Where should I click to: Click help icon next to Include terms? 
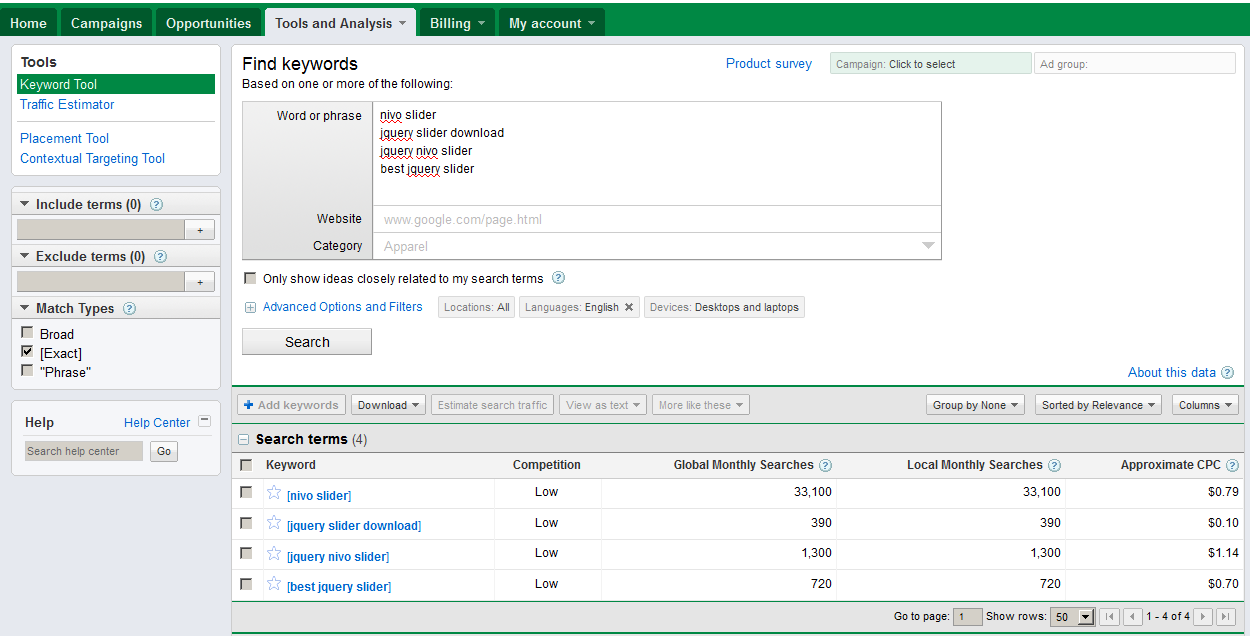pyautogui.click(x=156, y=205)
